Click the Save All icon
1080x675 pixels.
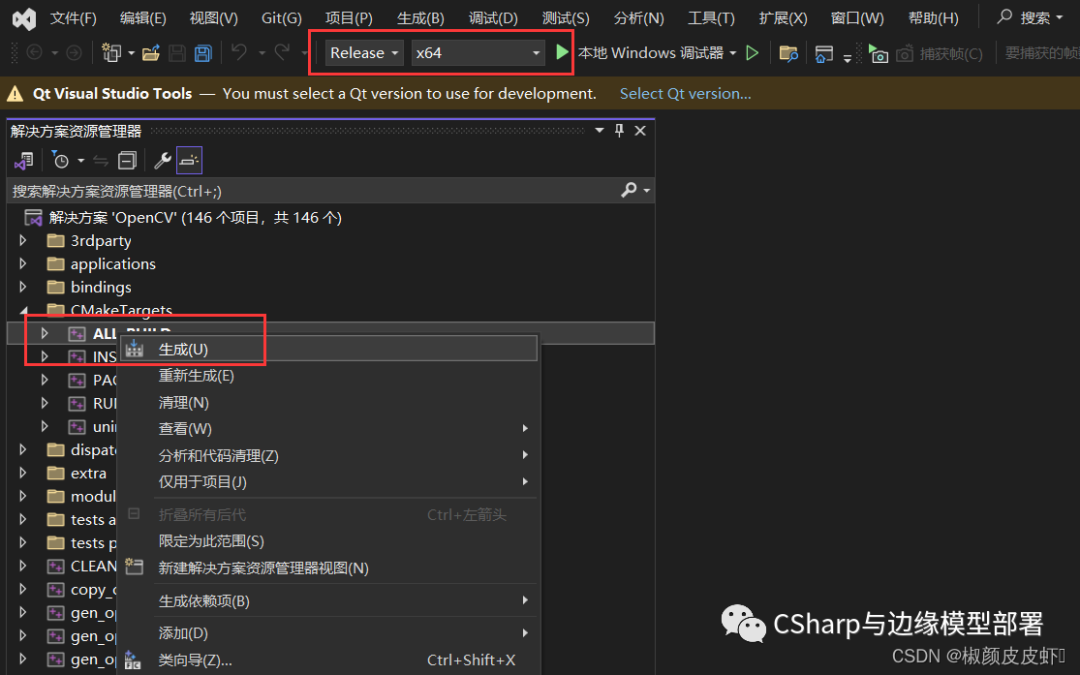[x=205, y=53]
